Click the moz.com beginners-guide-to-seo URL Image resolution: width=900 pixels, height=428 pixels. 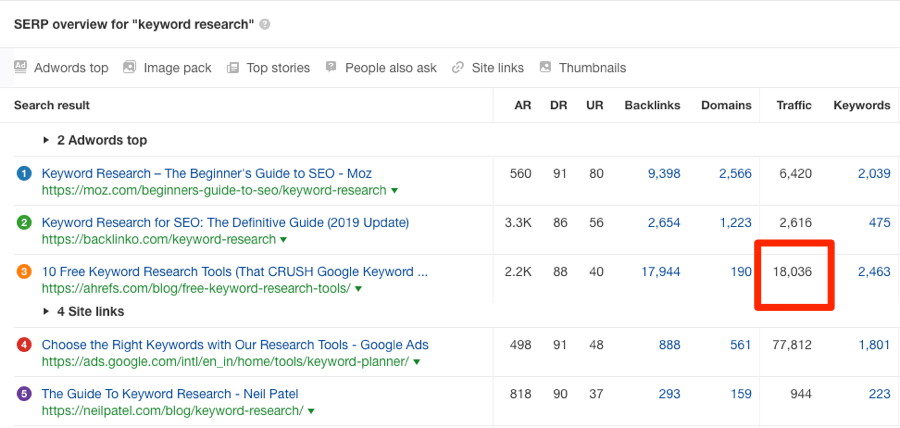pos(214,190)
